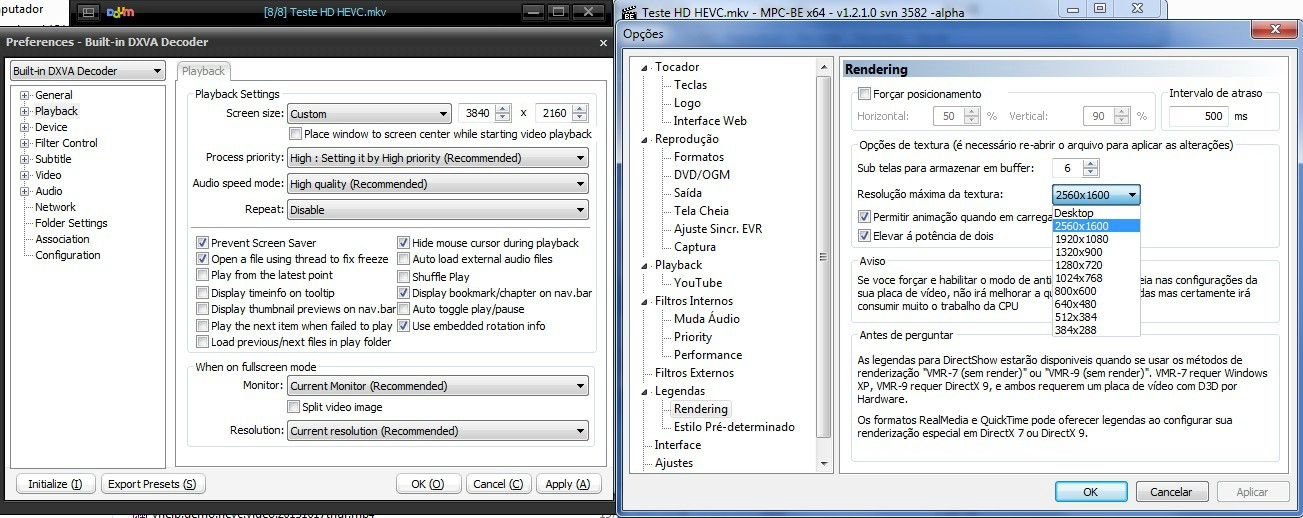Choose 384x288 from the texture resolution list
The image size is (1303, 518).
(x=1096, y=330)
